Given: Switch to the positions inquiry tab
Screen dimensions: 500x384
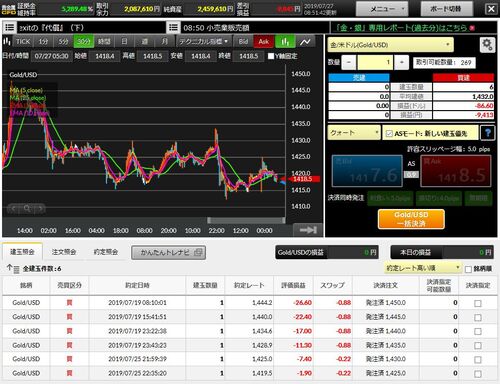Looking at the screenshot, I should [x=22, y=252].
